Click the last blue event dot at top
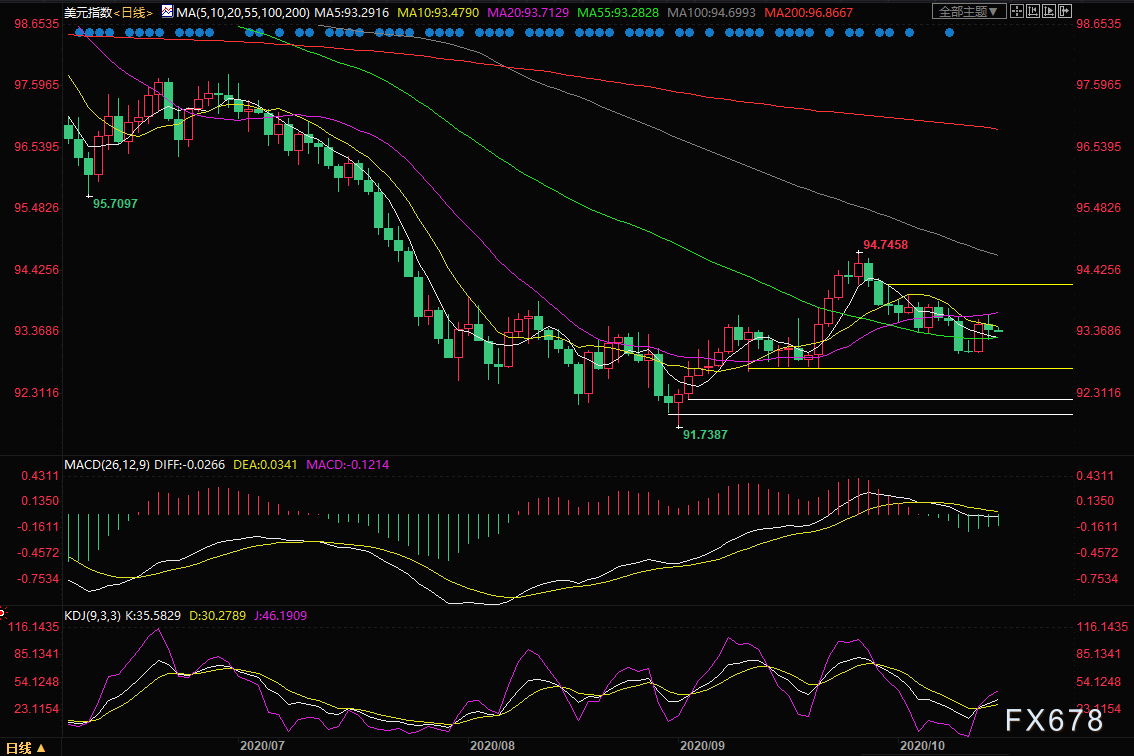1134x756 pixels. pos(949,33)
